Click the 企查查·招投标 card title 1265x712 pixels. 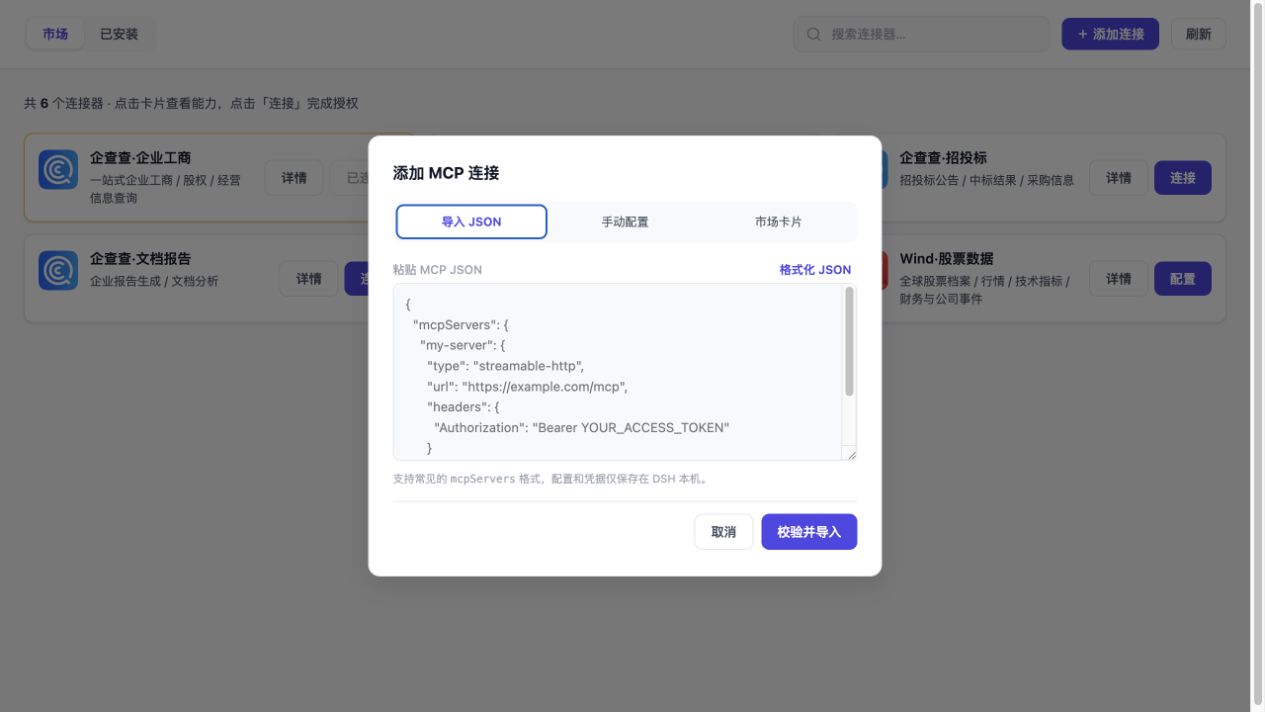click(x=943, y=158)
